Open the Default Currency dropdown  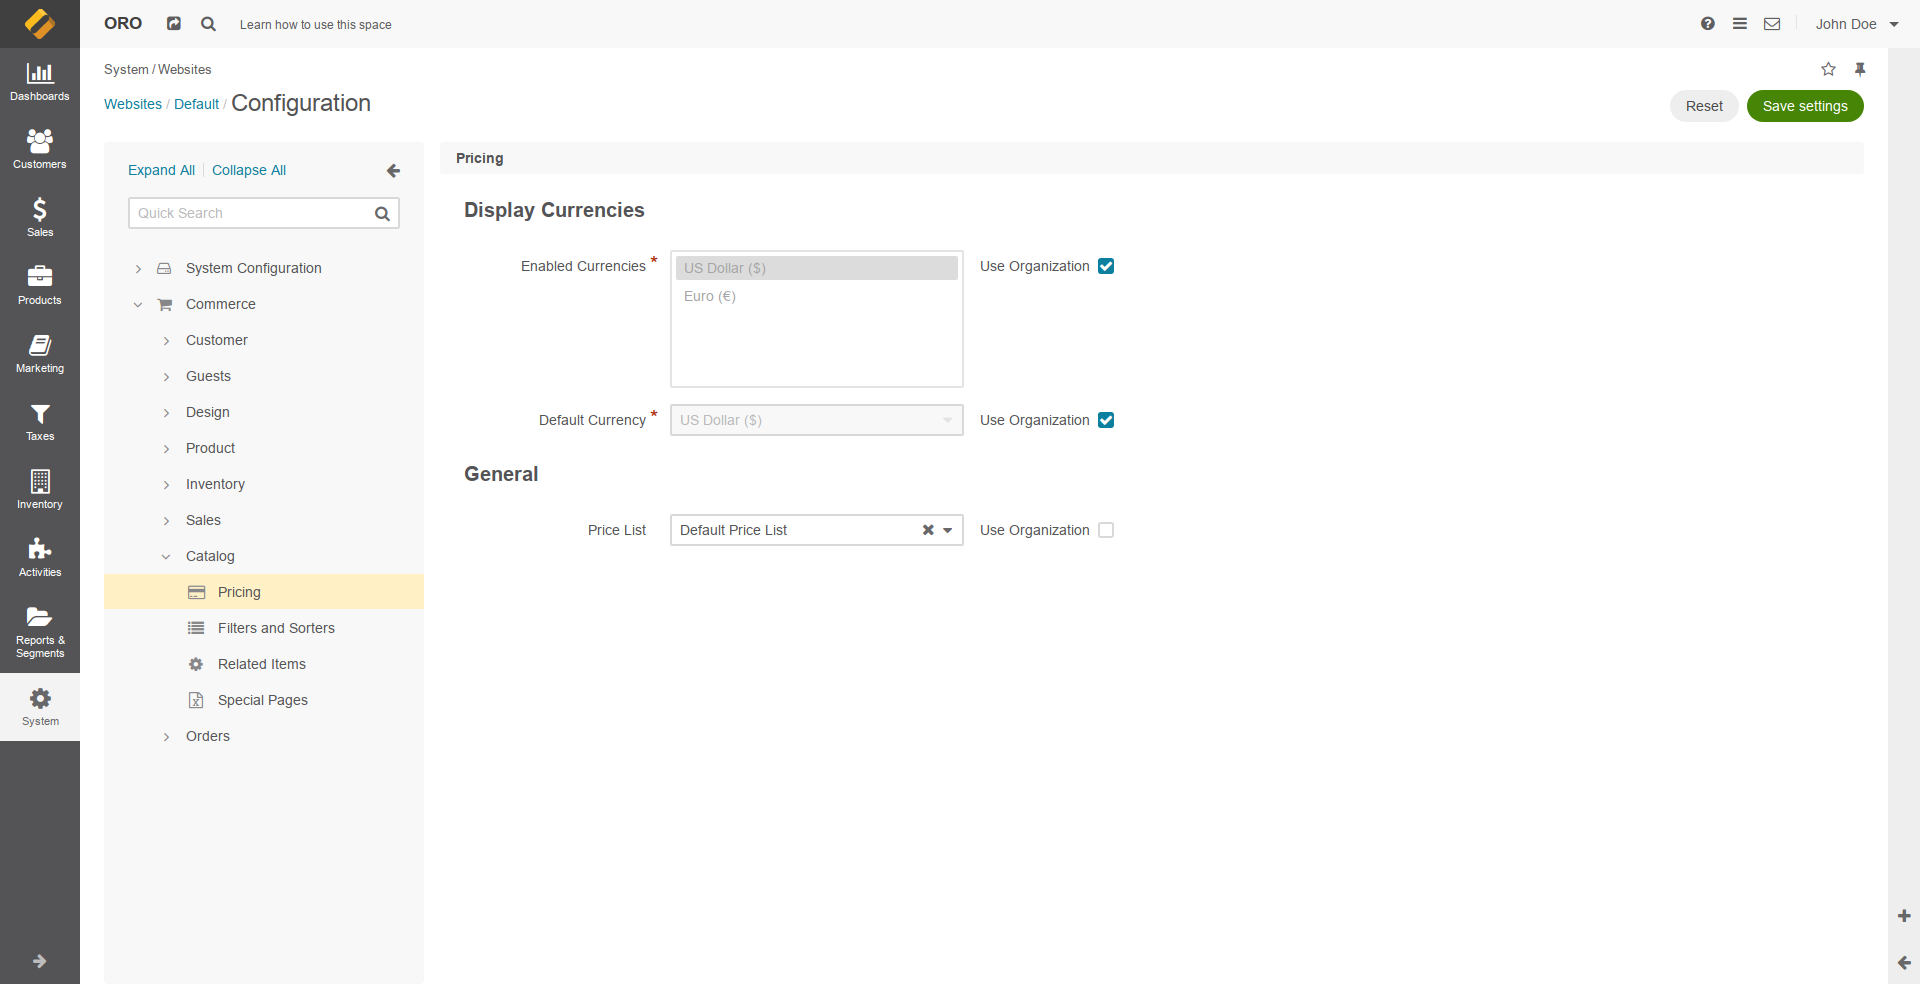817,420
